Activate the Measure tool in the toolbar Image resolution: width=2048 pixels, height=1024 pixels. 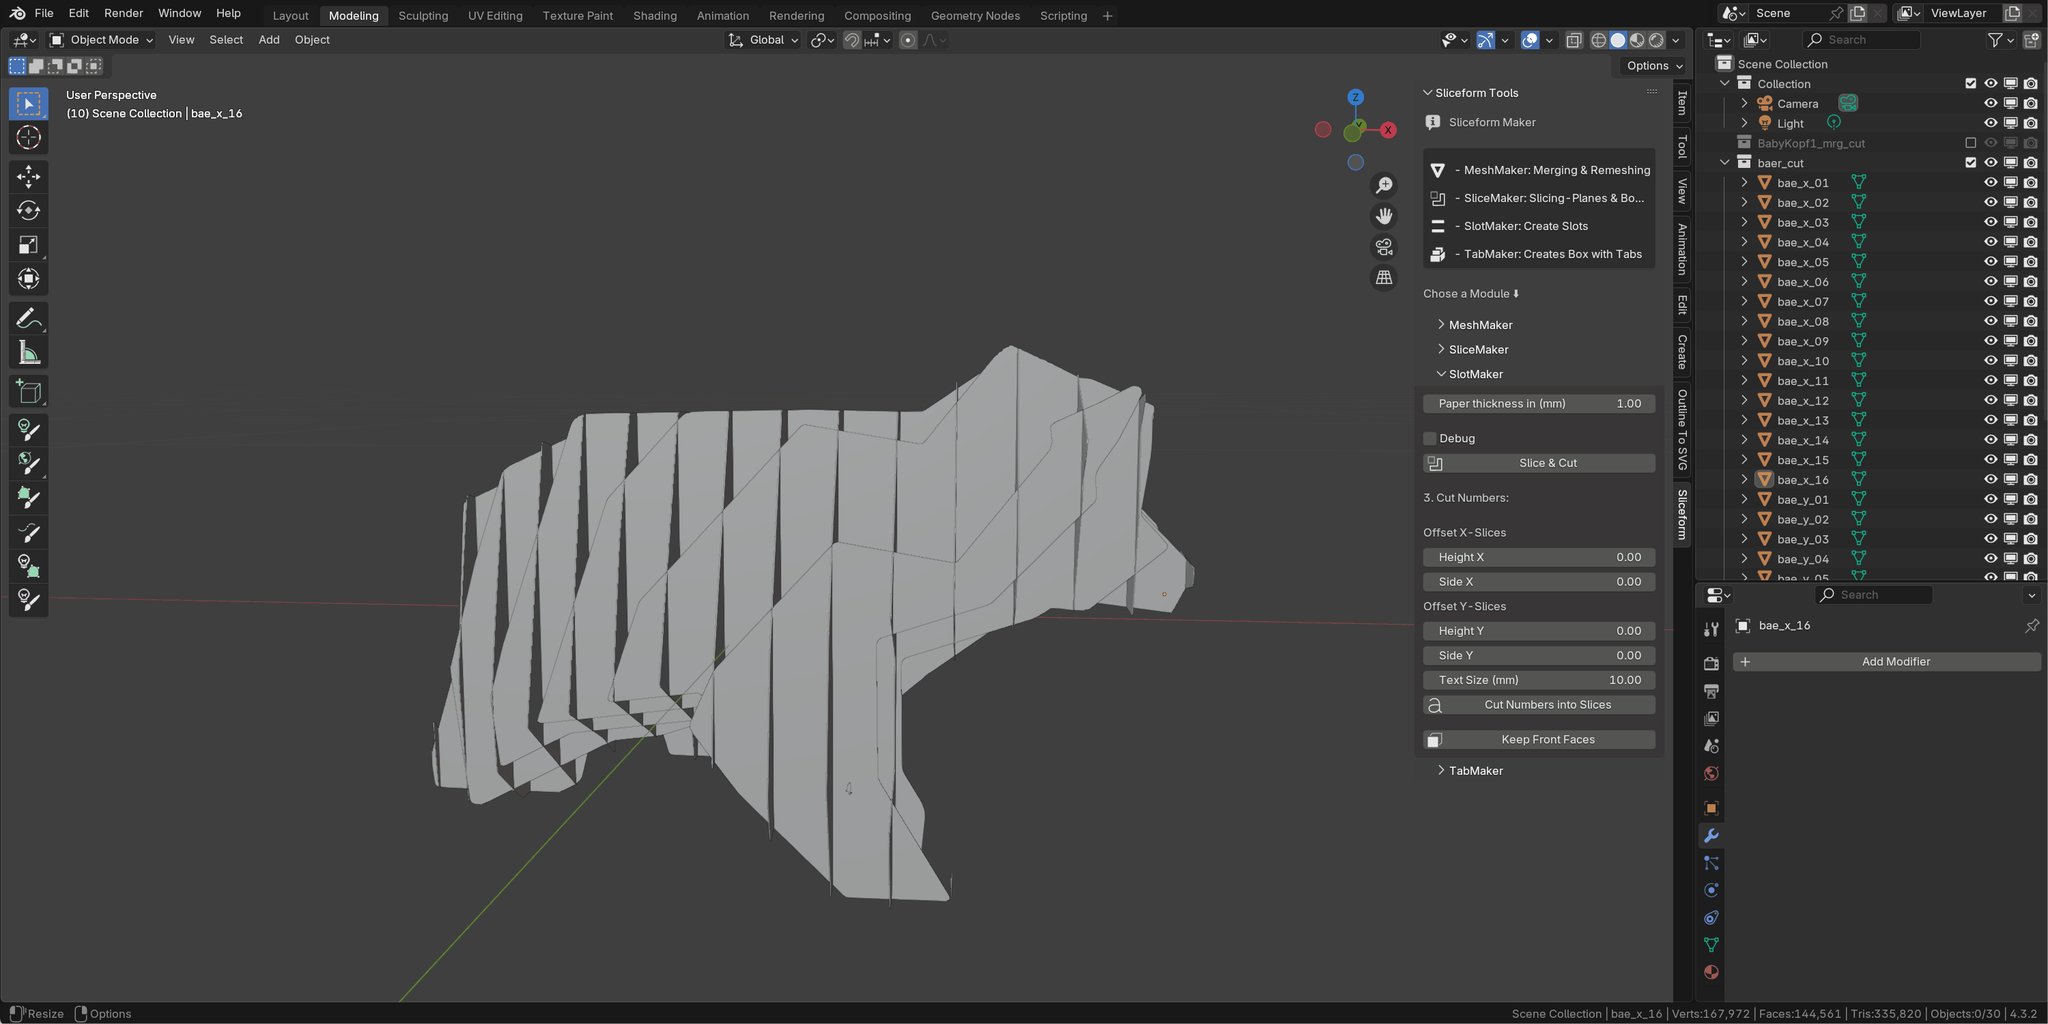(28, 352)
